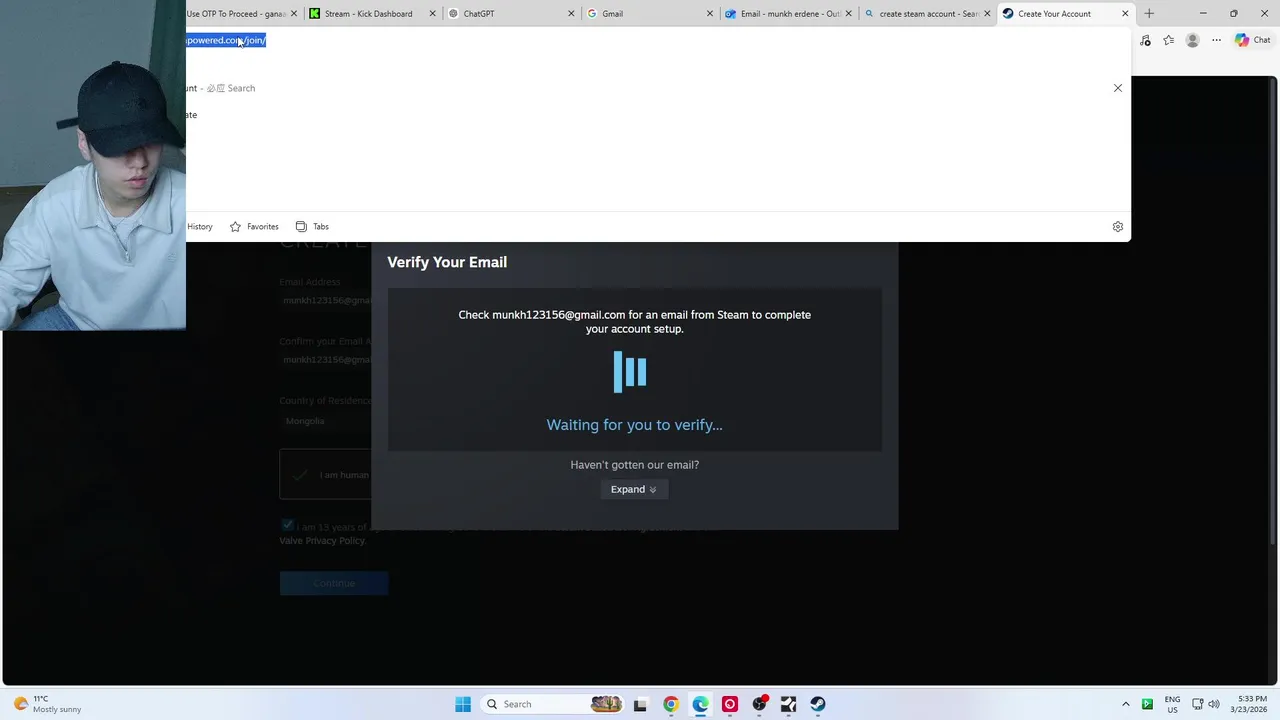Select the Create Your Account tab
The height and width of the screenshot is (720, 1280).
[x=1053, y=14]
